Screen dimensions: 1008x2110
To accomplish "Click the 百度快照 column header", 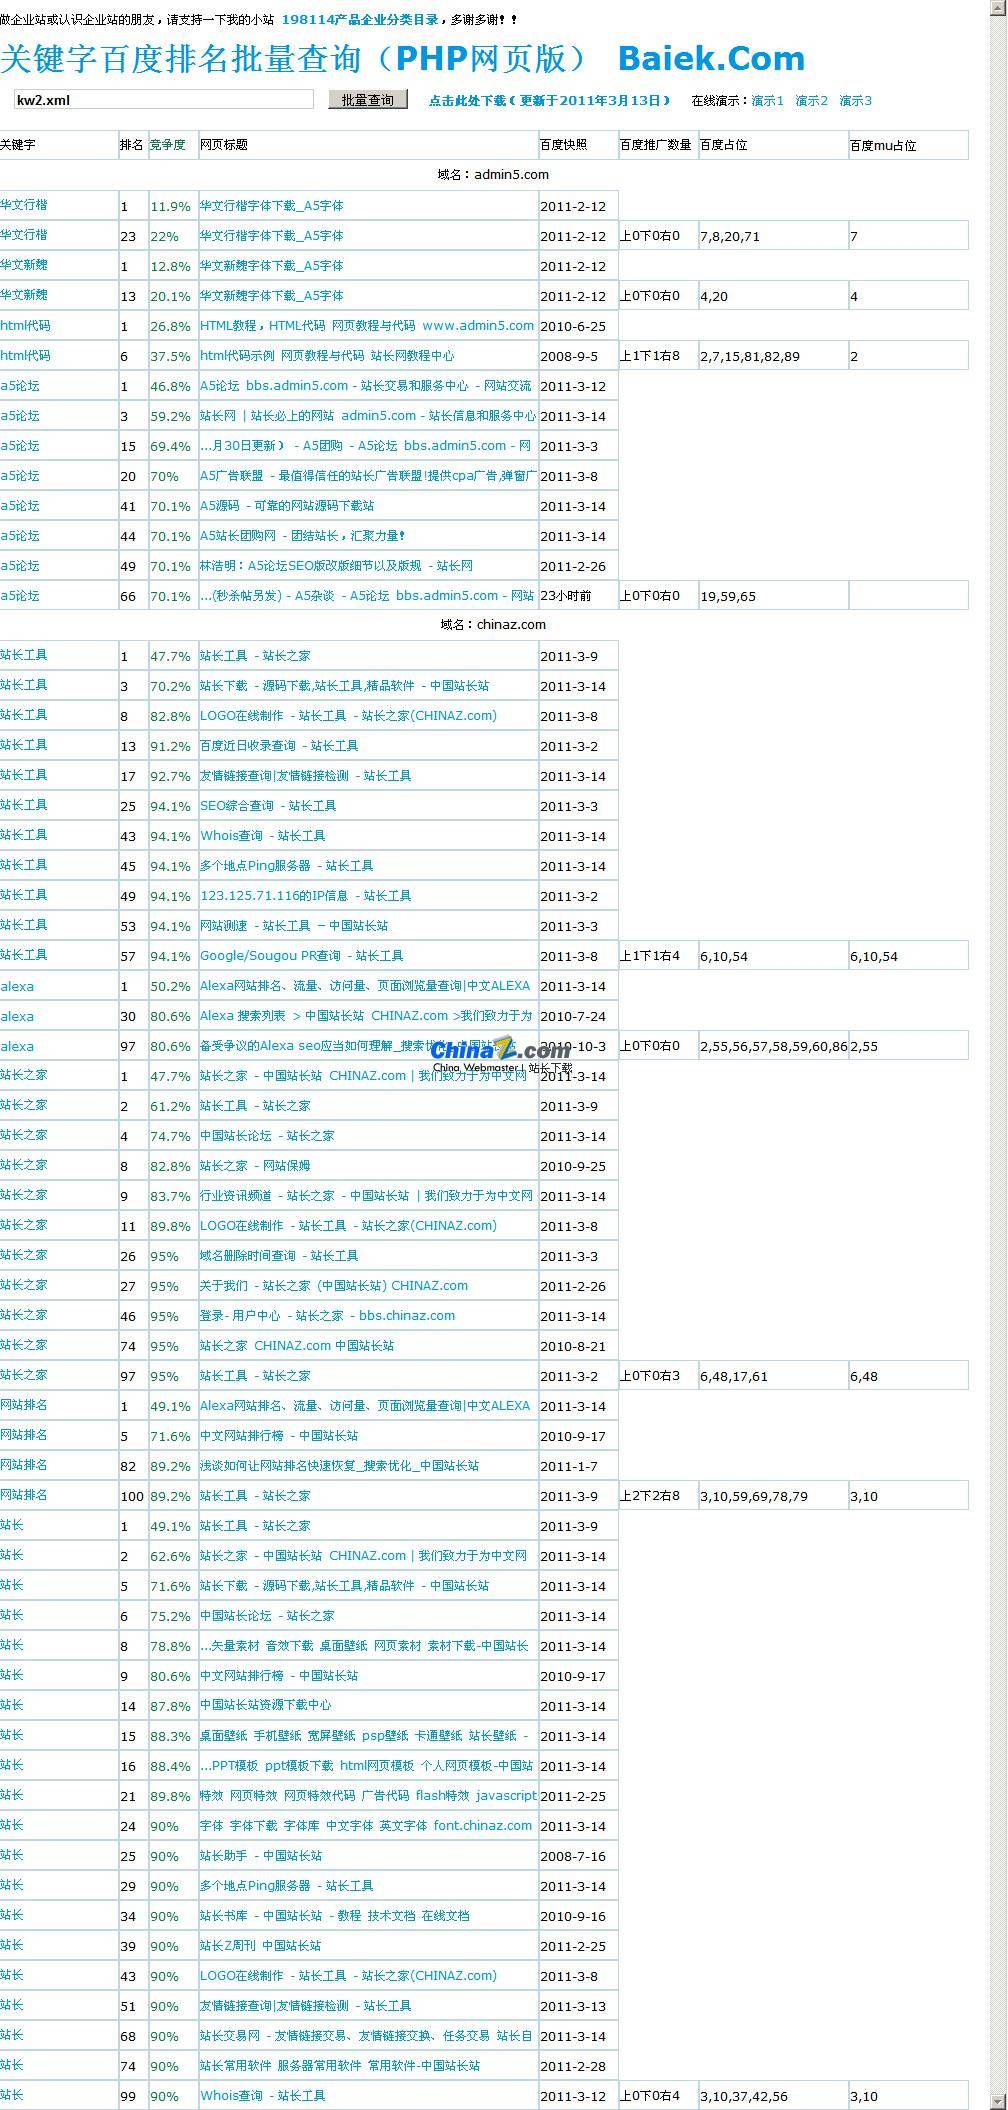I will [564, 145].
